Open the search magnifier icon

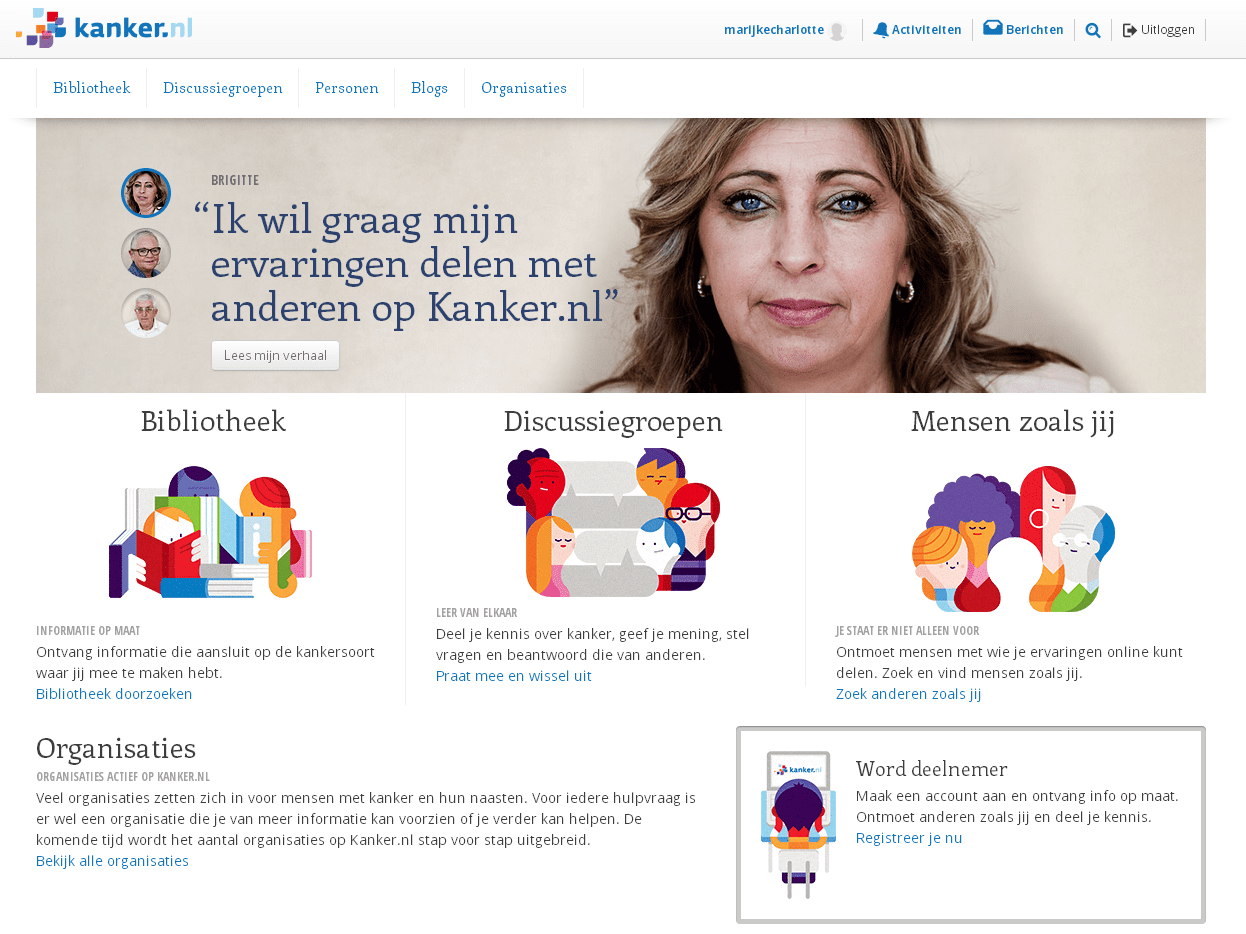pos(1093,30)
